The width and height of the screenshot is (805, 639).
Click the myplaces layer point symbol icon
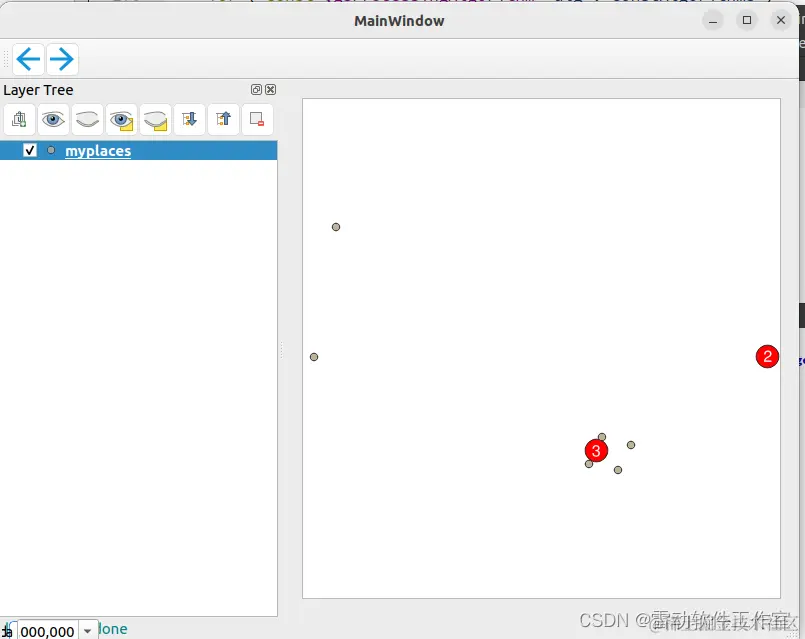51,150
